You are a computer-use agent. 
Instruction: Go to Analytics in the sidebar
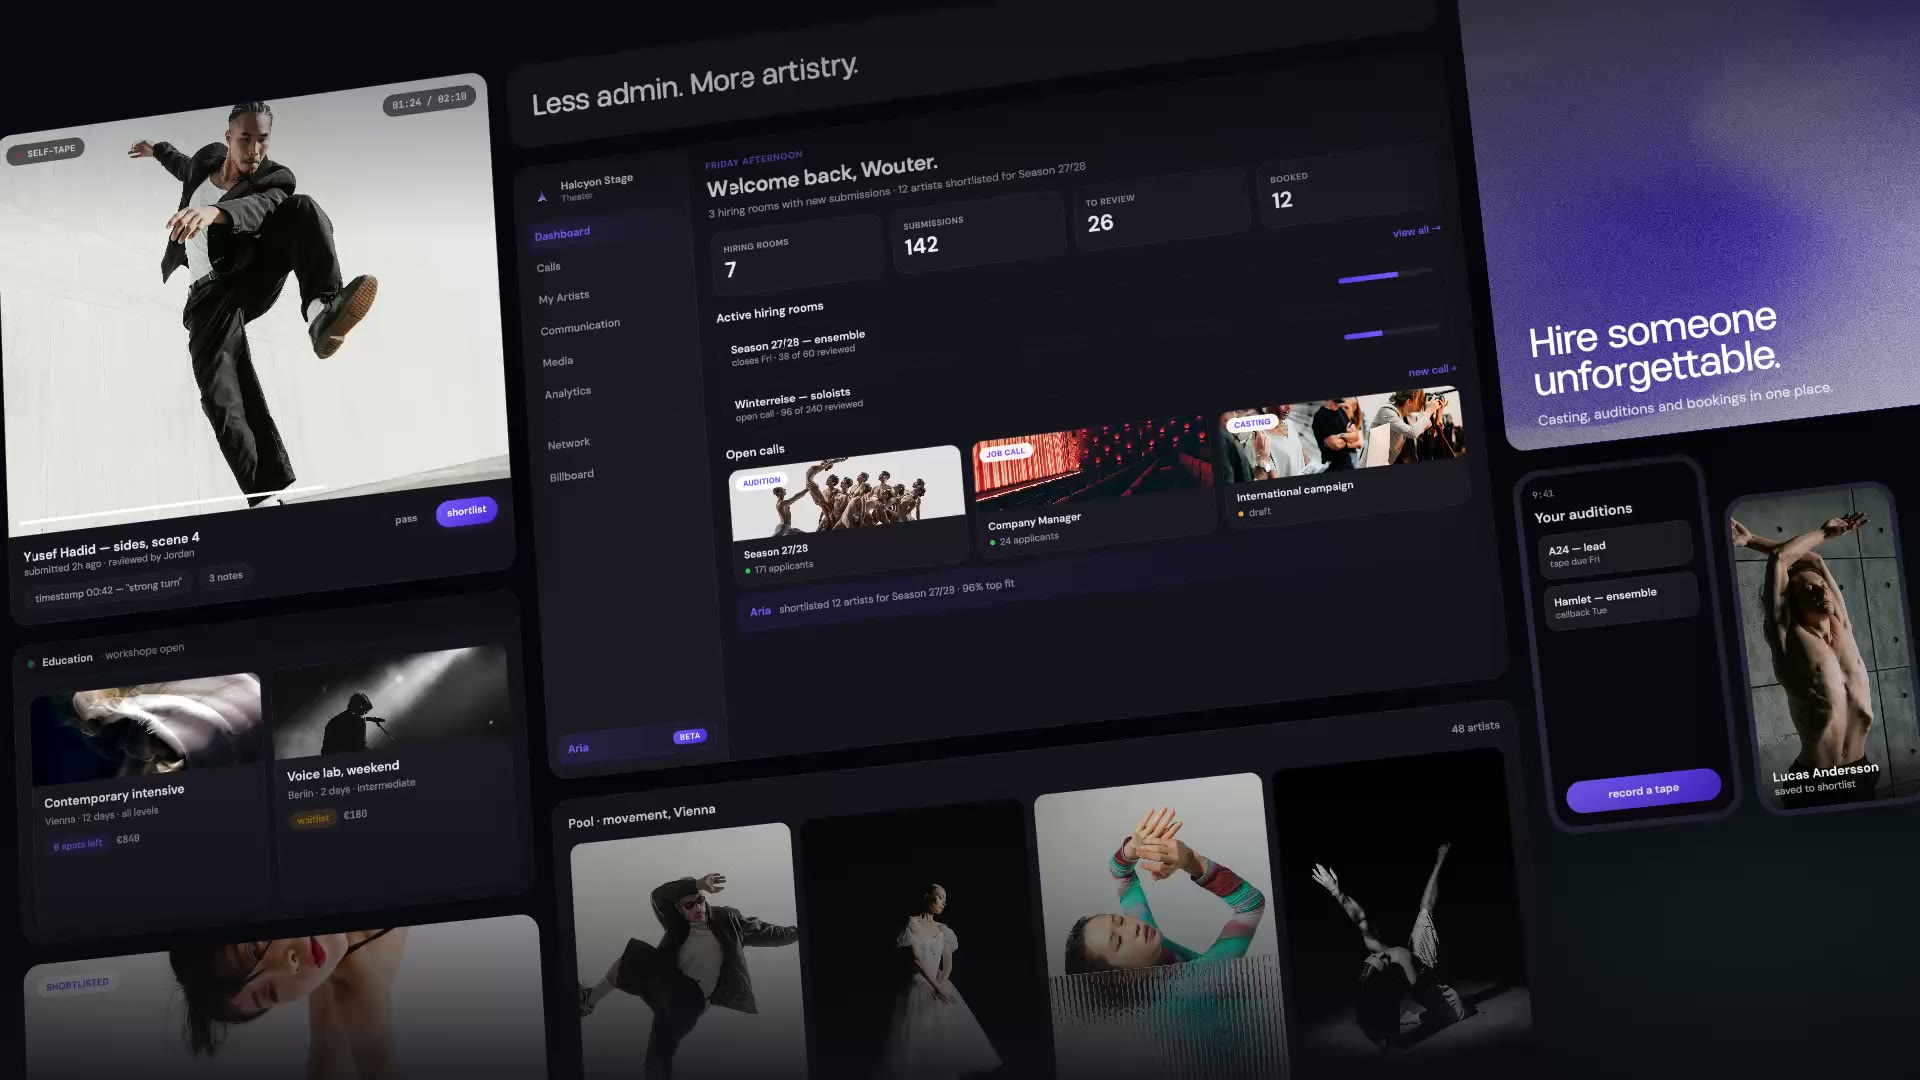(x=568, y=393)
